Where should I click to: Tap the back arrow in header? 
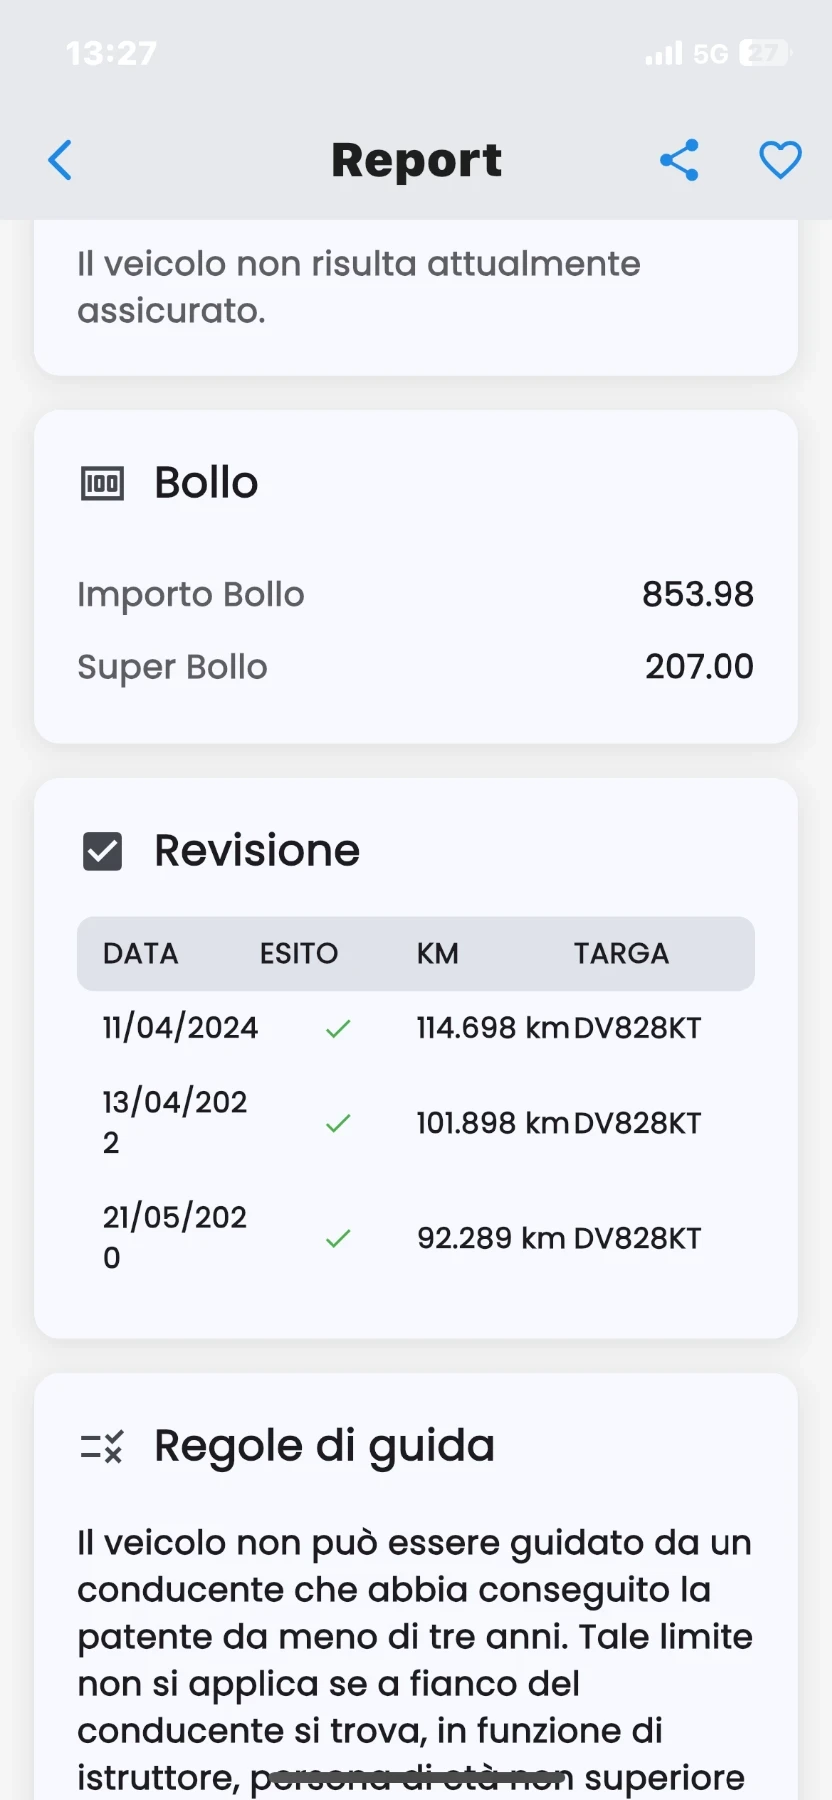[x=61, y=160]
